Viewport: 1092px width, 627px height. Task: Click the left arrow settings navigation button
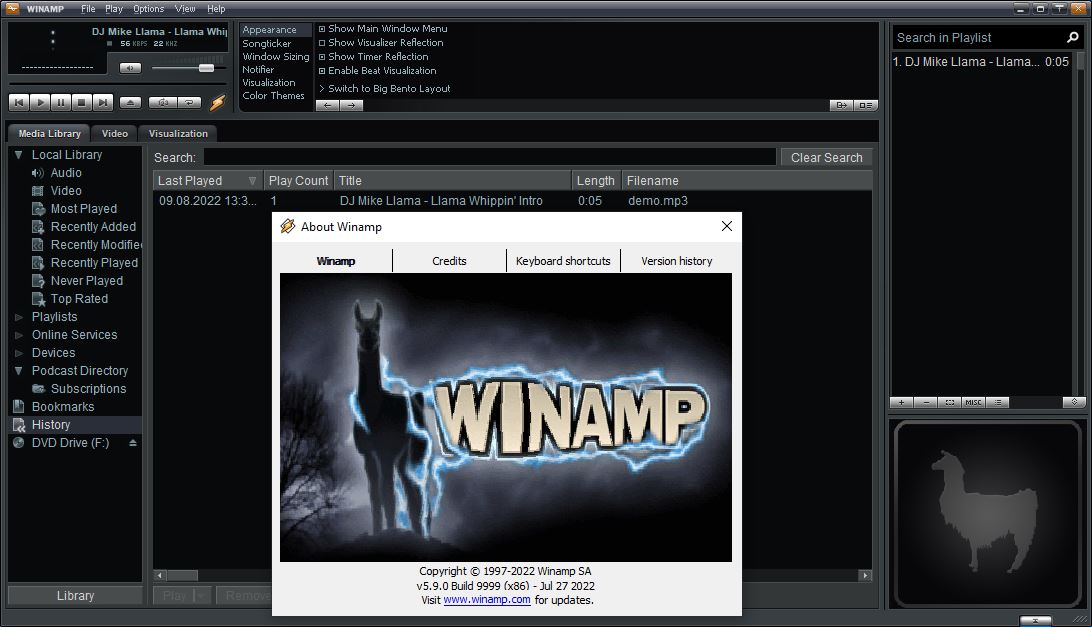point(327,105)
